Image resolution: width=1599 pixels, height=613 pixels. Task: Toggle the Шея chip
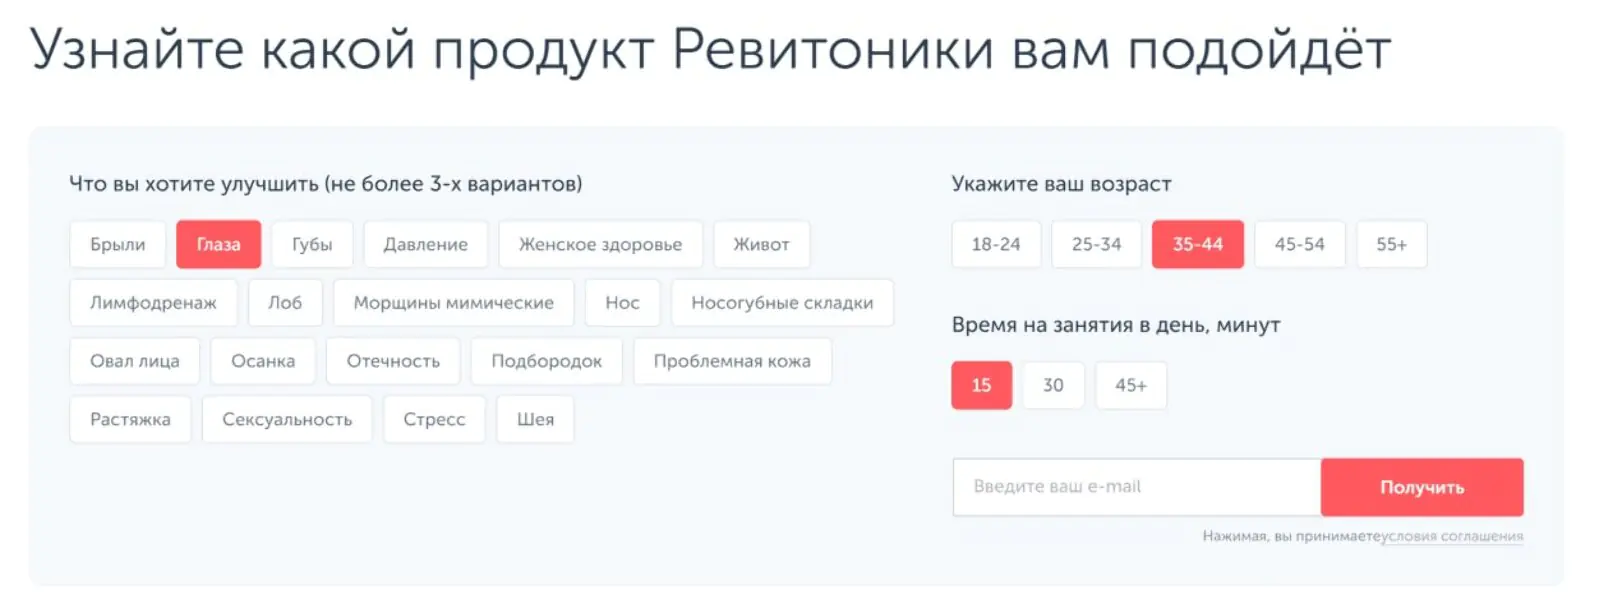(x=535, y=419)
